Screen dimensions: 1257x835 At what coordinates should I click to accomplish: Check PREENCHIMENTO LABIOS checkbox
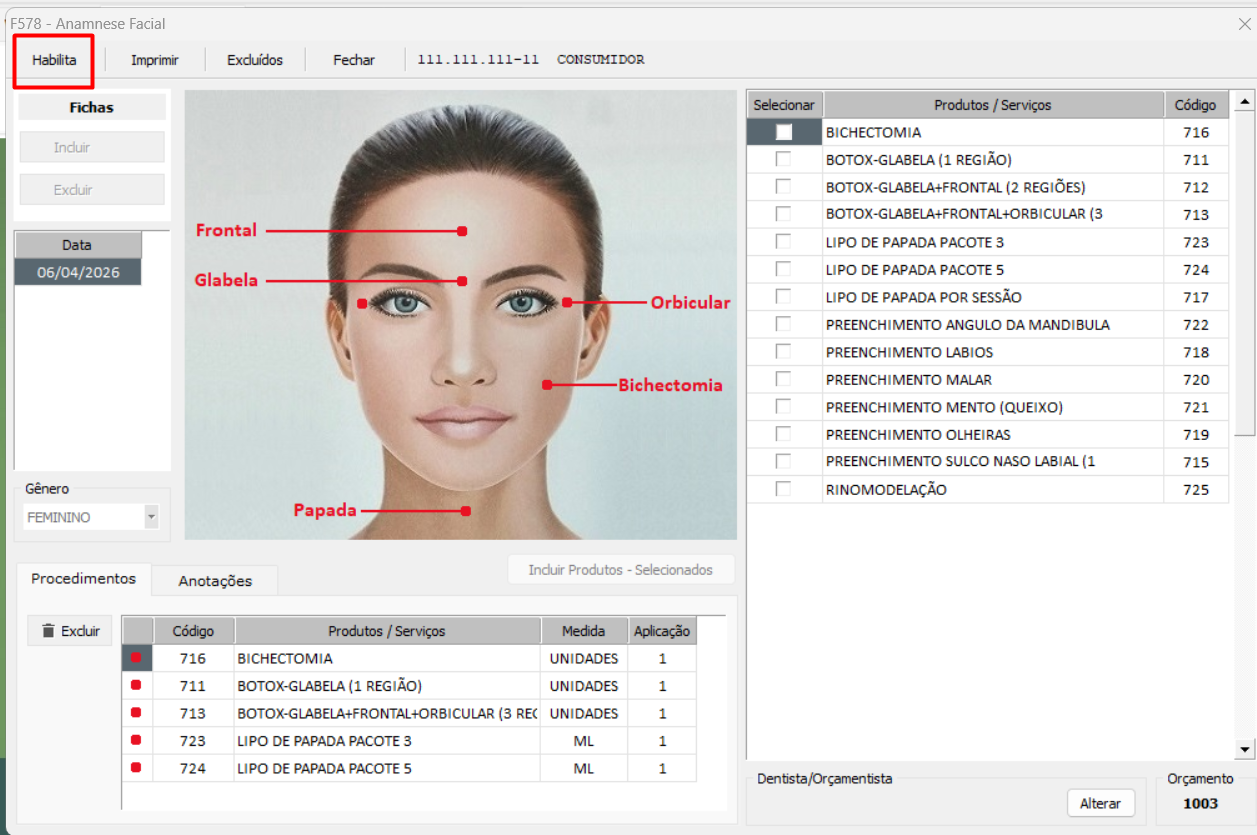[783, 351]
